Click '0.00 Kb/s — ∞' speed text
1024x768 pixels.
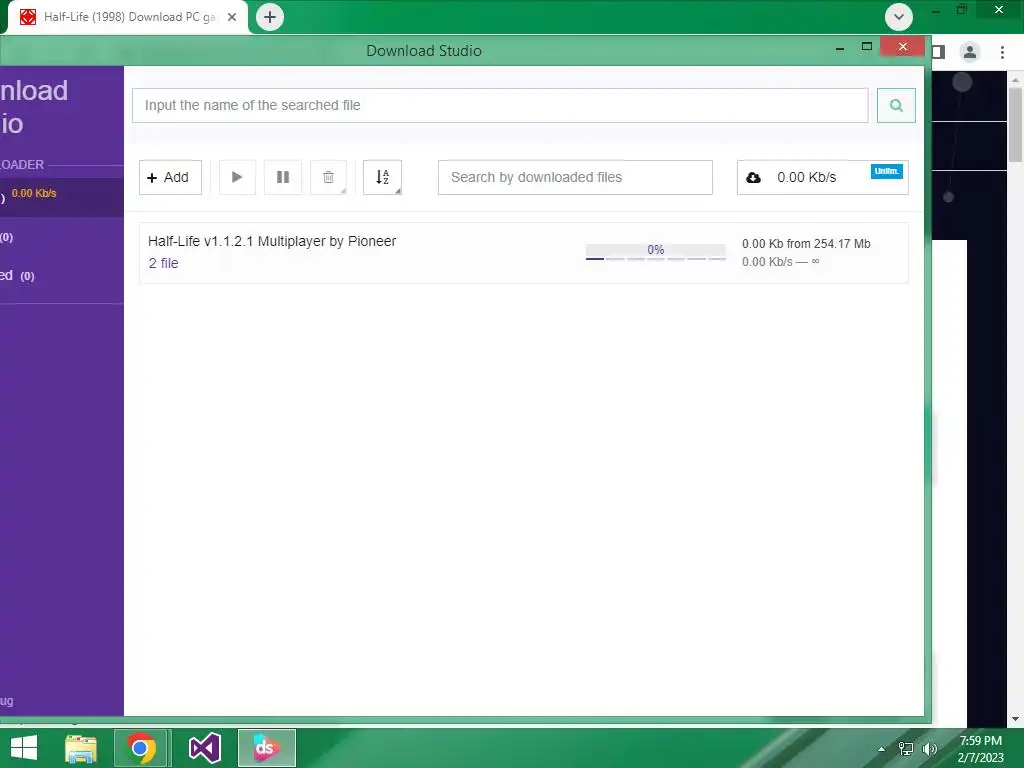tap(780, 262)
